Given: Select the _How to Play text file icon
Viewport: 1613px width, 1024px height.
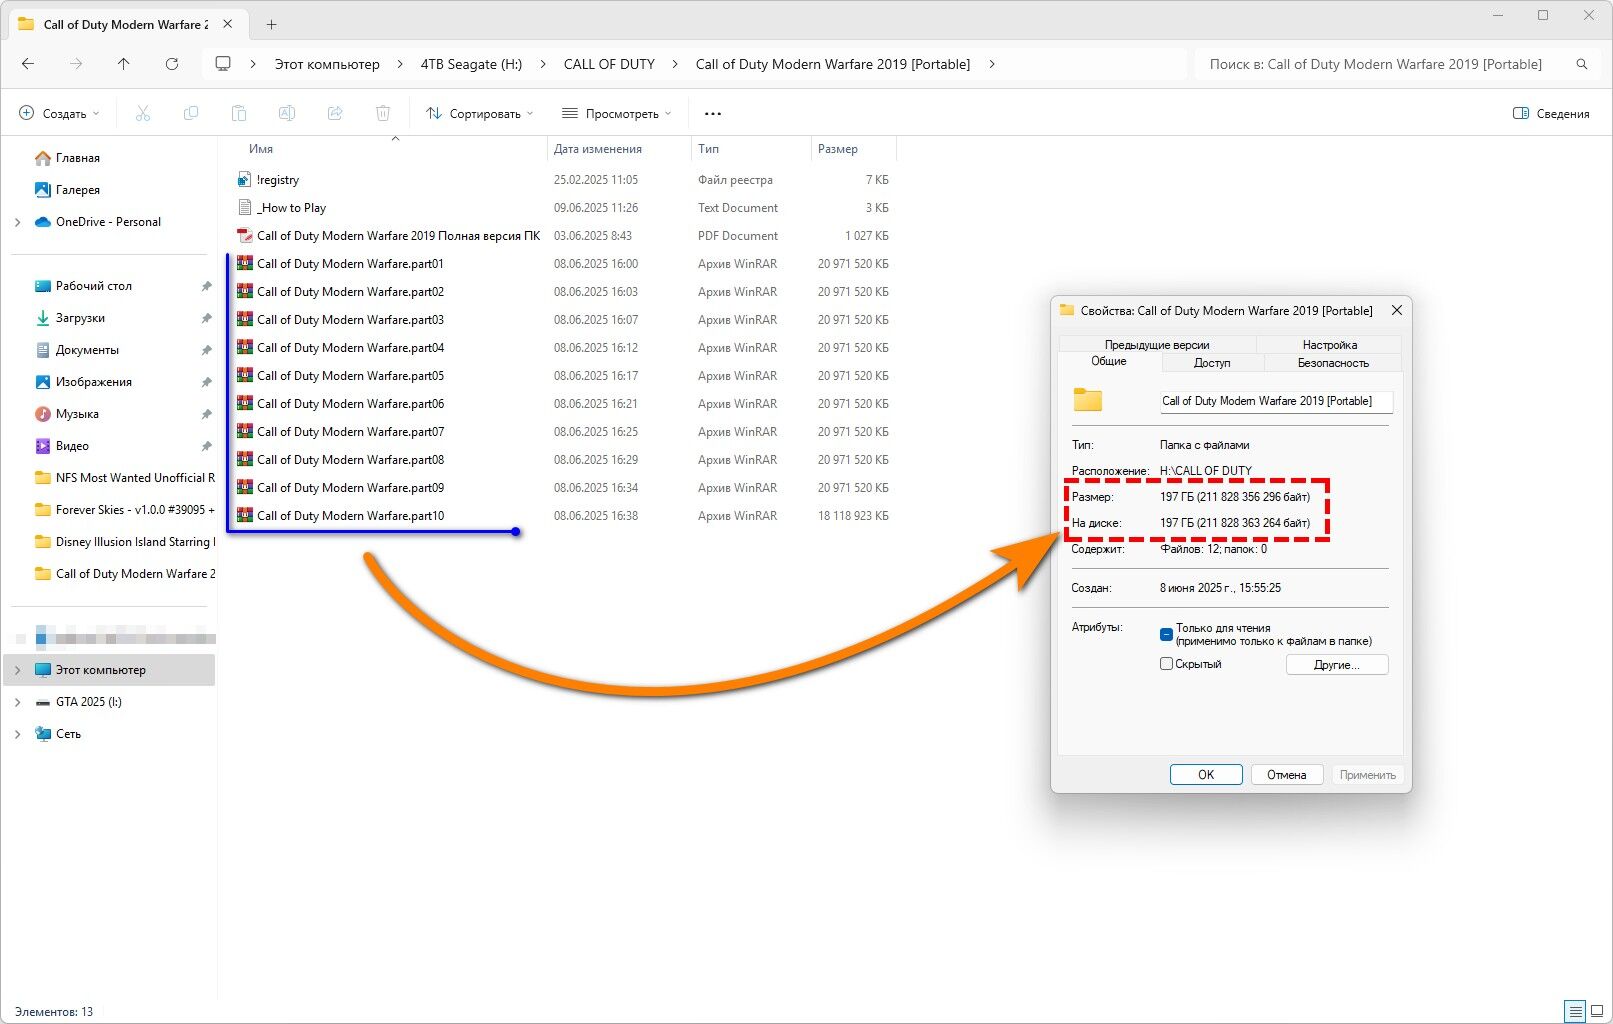Looking at the screenshot, I should click(x=244, y=208).
